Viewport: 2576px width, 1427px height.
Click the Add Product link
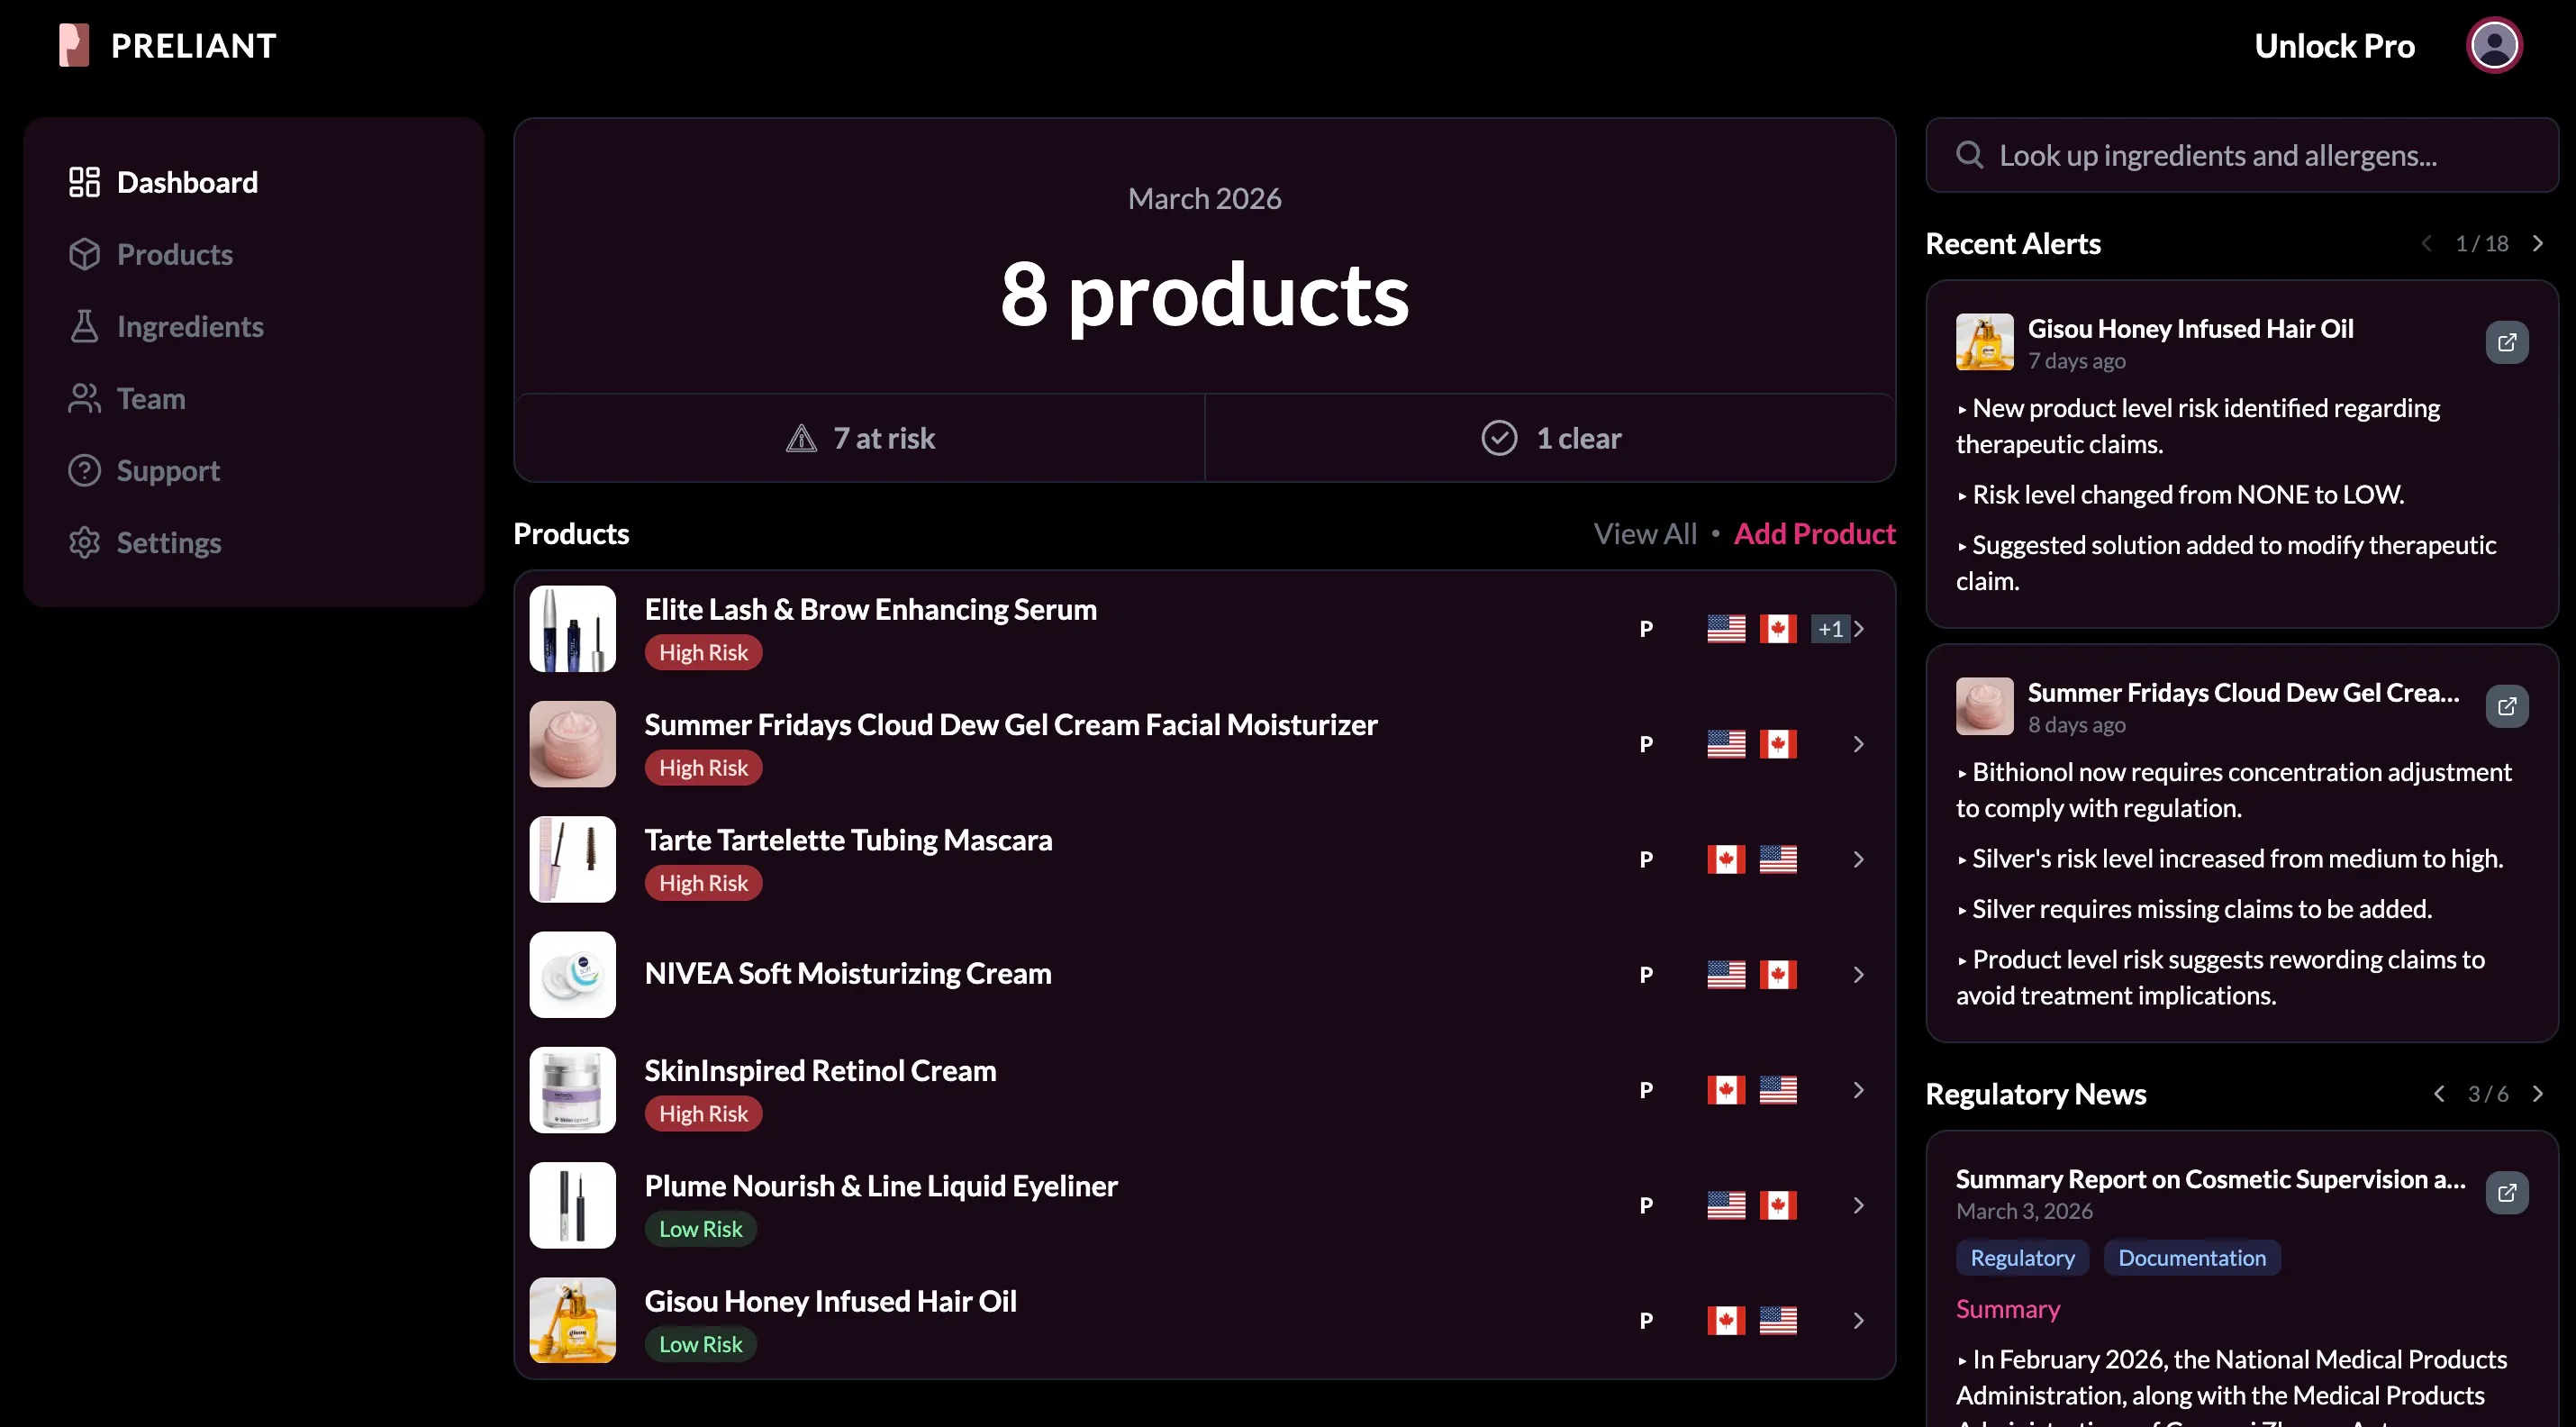[x=1814, y=534]
